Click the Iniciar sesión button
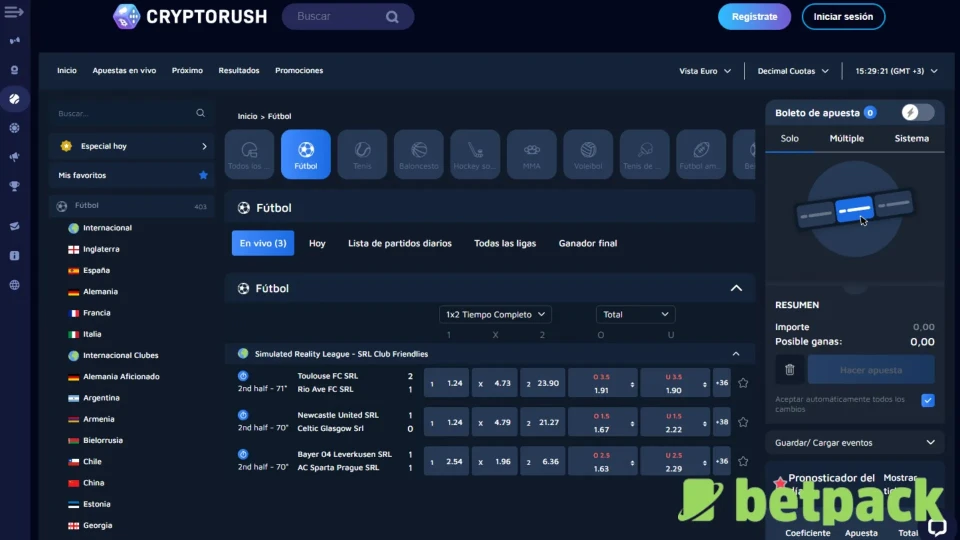Screen dimensions: 960x540 tap(843, 17)
